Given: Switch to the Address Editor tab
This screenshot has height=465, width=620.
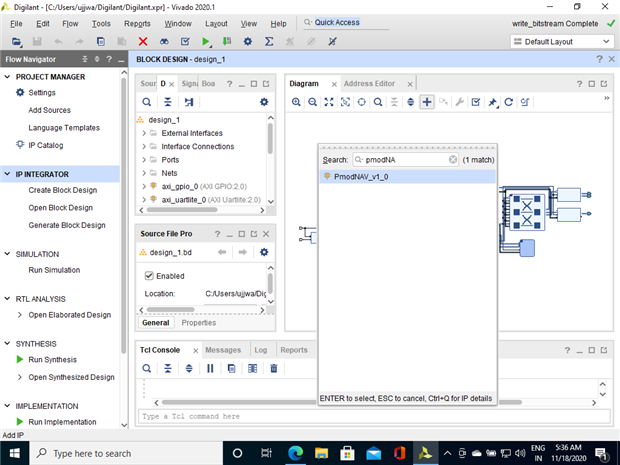Looking at the screenshot, I should click(370, 84).
